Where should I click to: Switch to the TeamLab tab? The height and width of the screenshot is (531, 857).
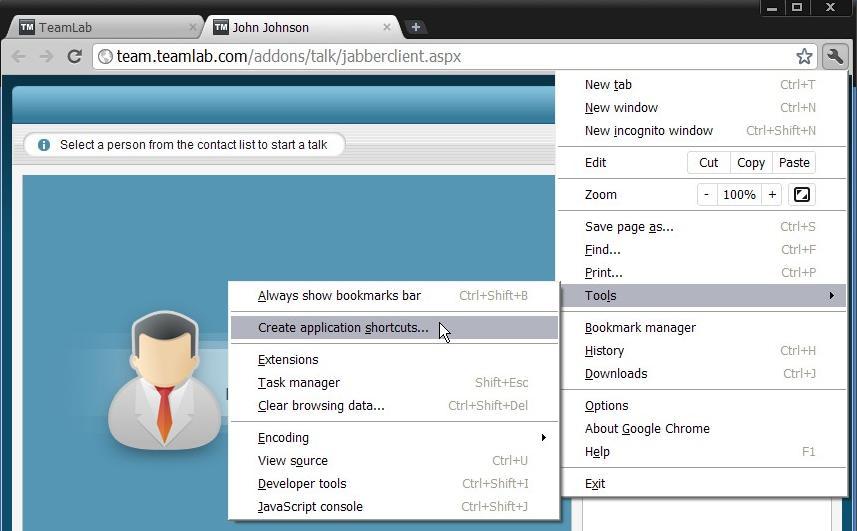coord(104,27)
